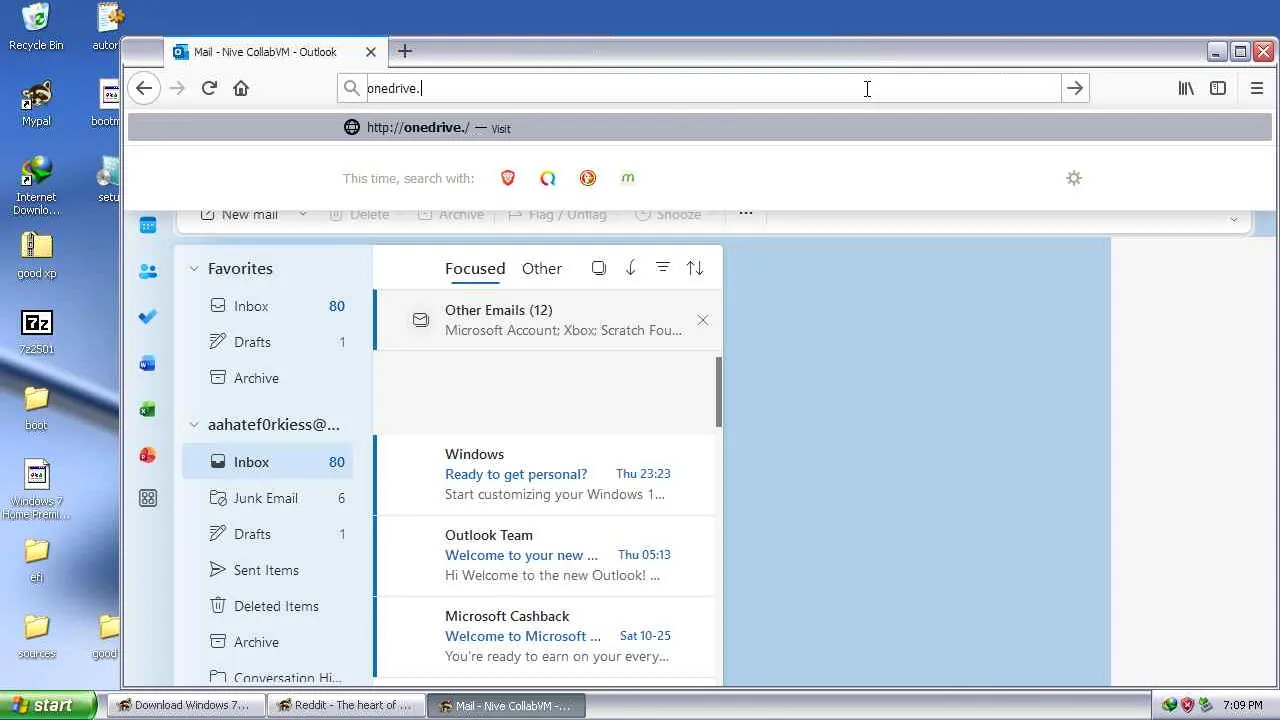The width and height of the screenshot is (1280, 720).
Task: Collapse the aahatef0rkiess@ account folders
Action: (x=194, y=425)
